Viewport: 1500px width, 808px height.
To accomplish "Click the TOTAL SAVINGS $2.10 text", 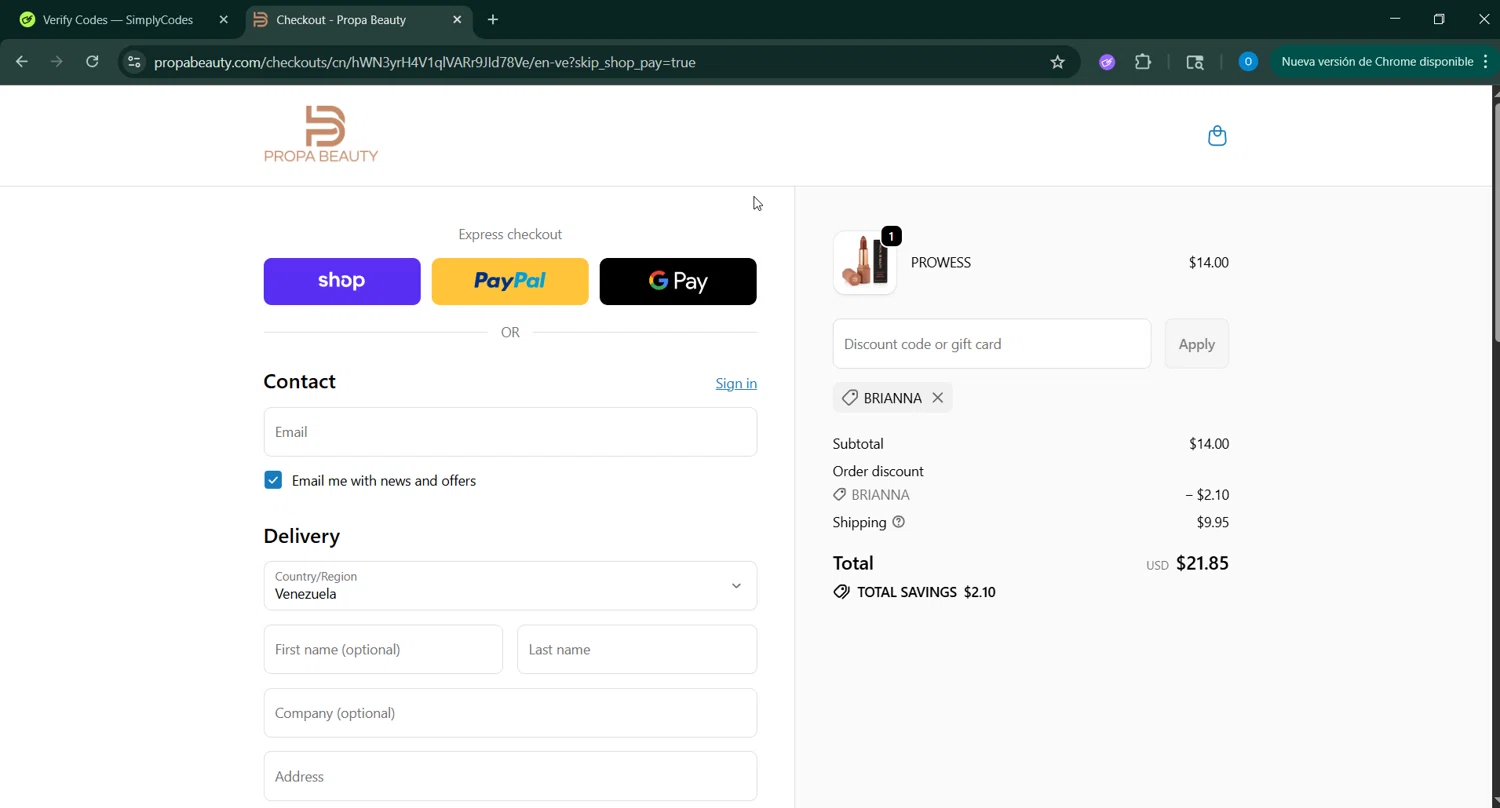I will click(926, 592).
